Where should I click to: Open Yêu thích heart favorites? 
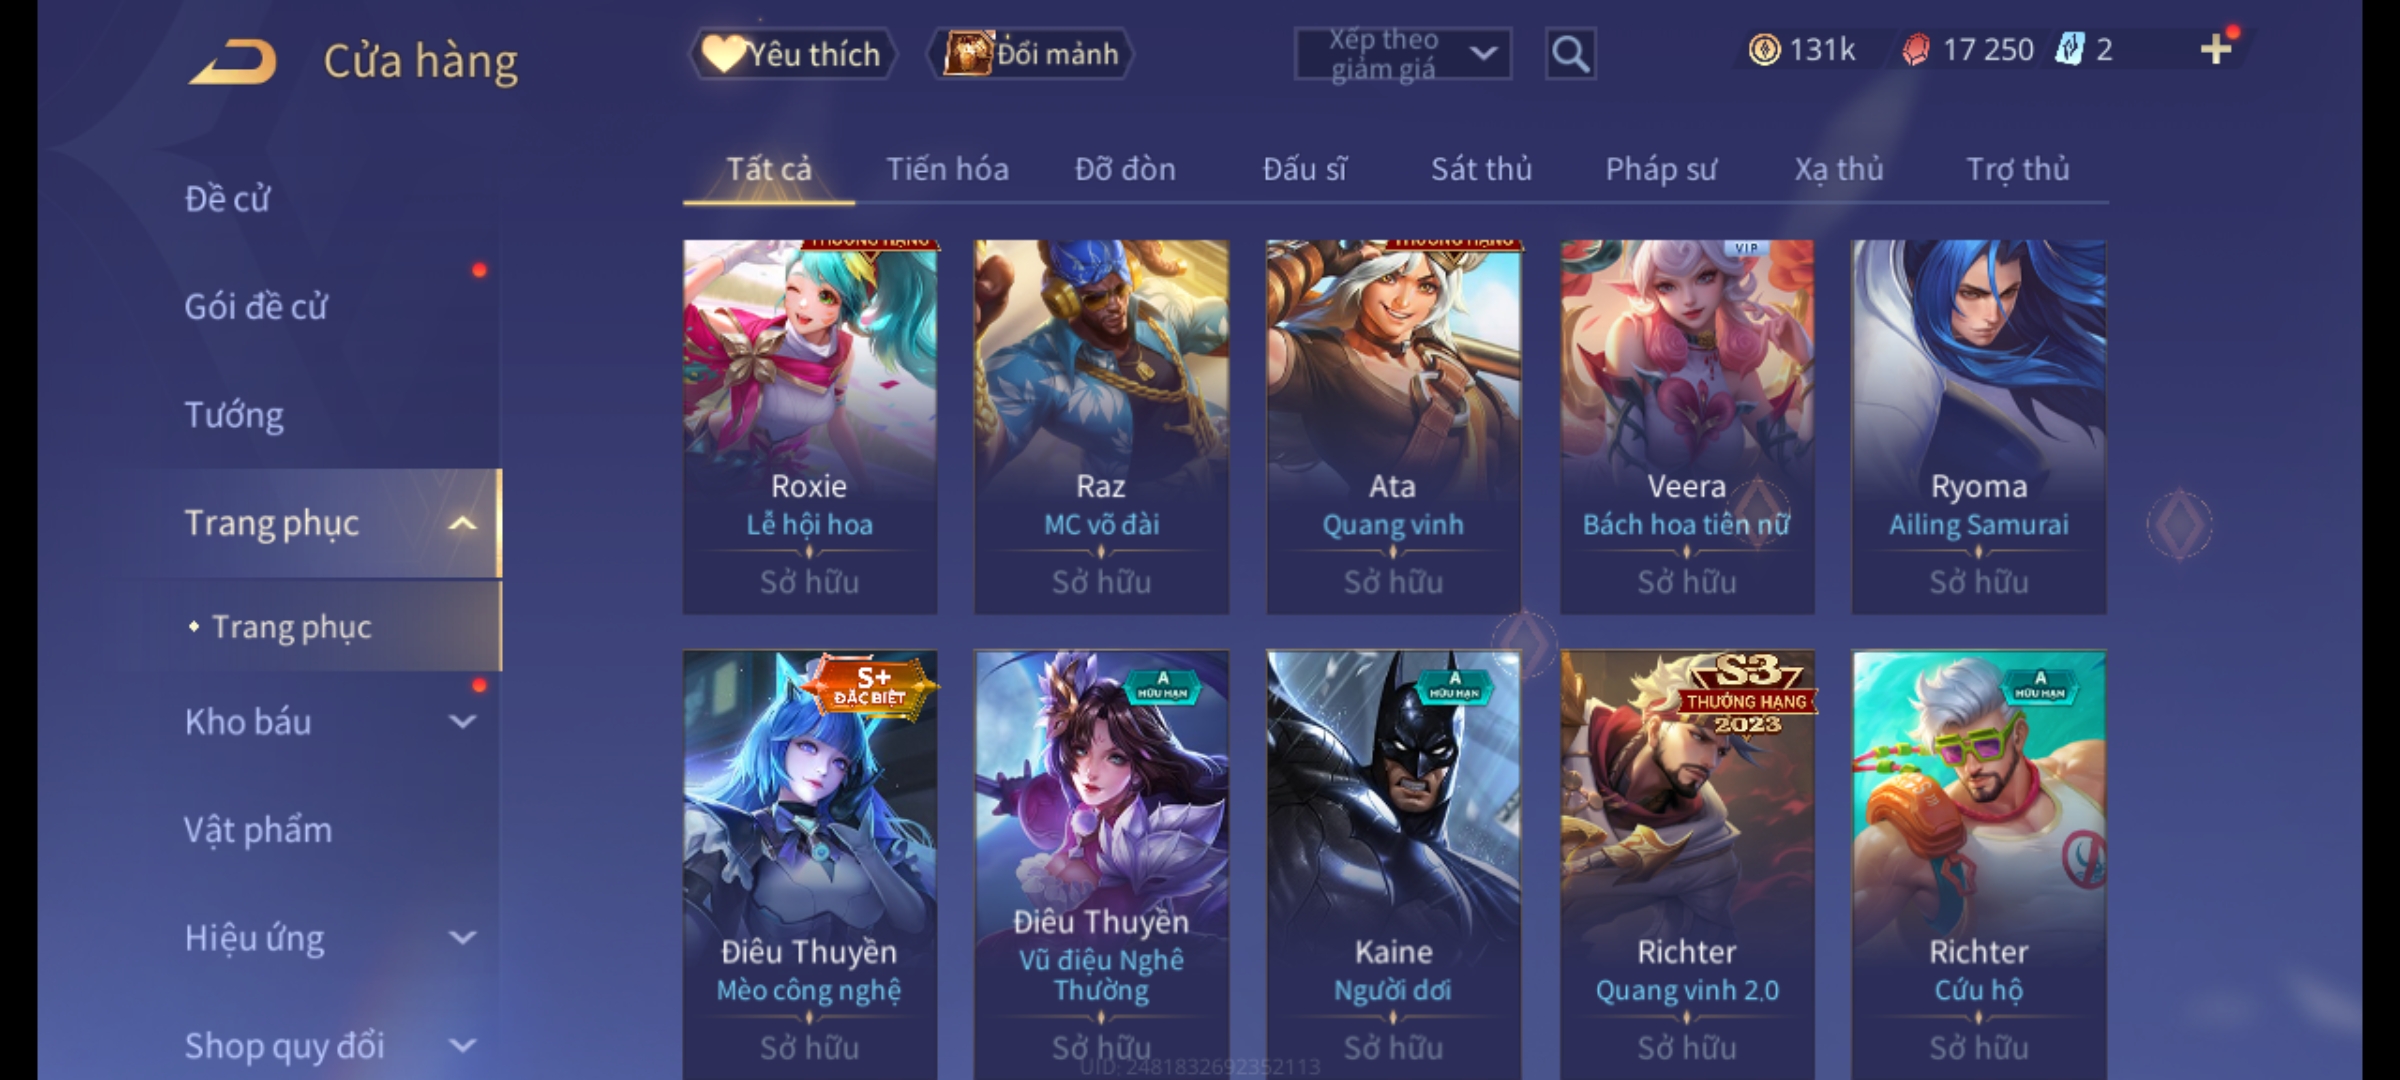792,54
